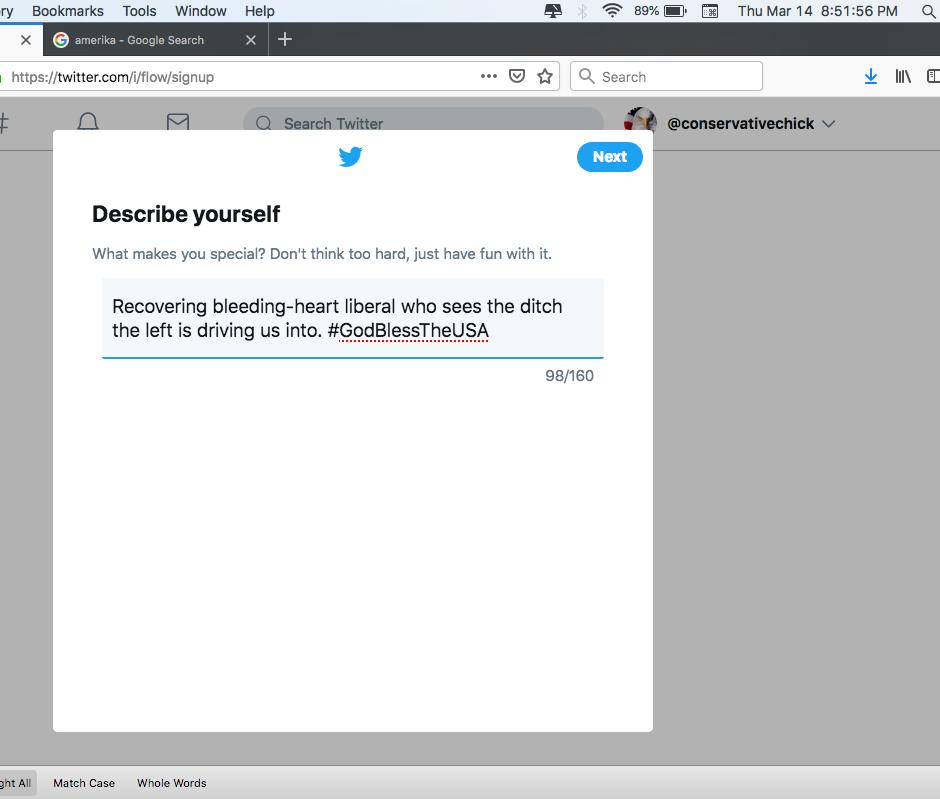Viewport: 940px width, 799px height.
Task: Toggle Match Case in find bar
Action: (84, 783)
